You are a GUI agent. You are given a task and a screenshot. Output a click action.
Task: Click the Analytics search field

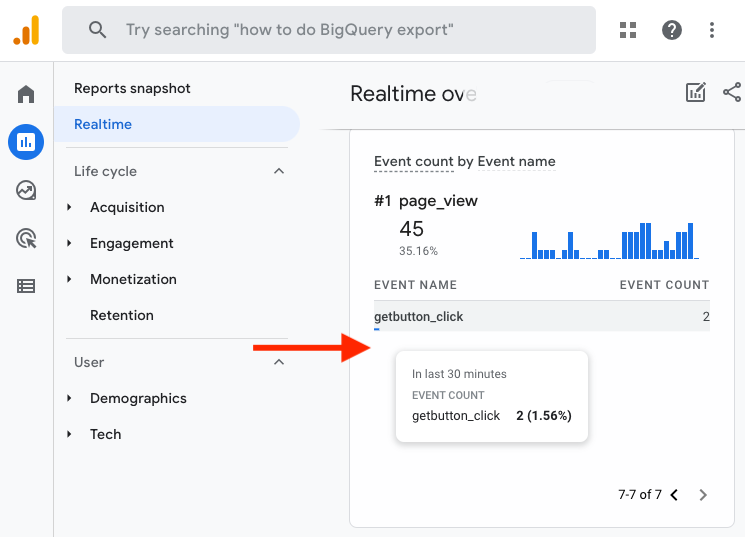[x=330, y=30]
